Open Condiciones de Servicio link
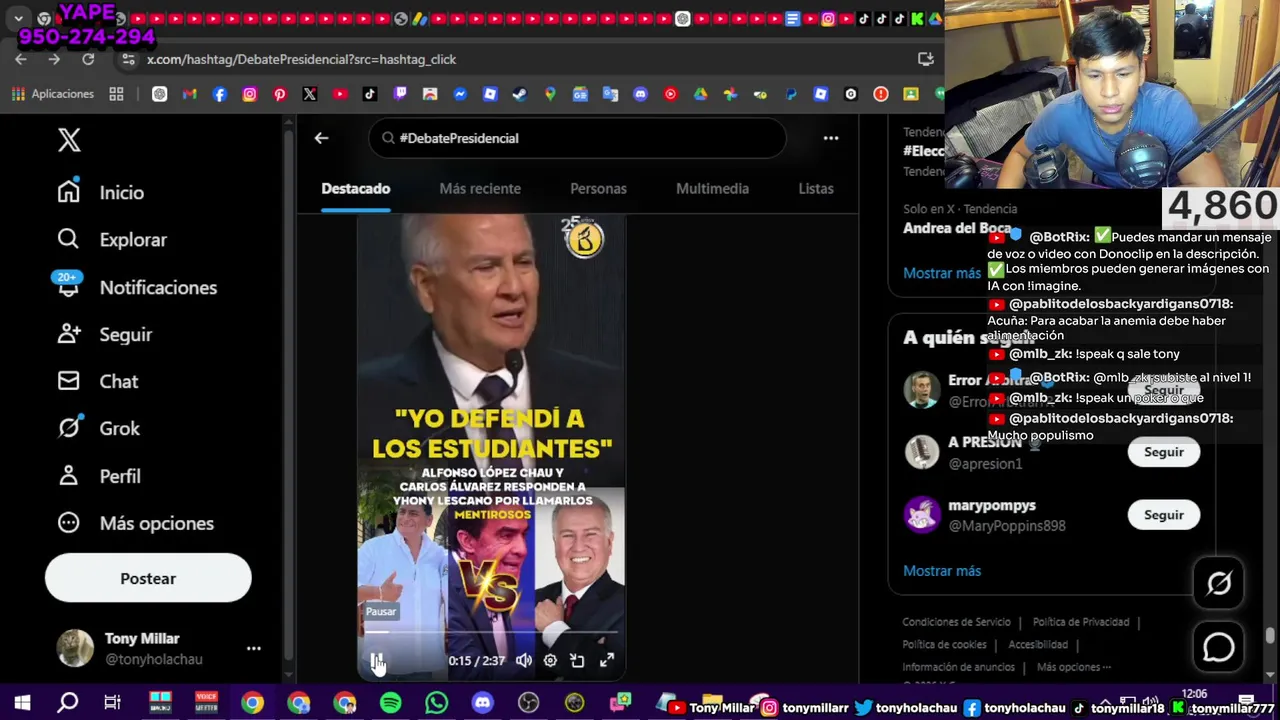Screen dimensions: 1280x720 957,622
